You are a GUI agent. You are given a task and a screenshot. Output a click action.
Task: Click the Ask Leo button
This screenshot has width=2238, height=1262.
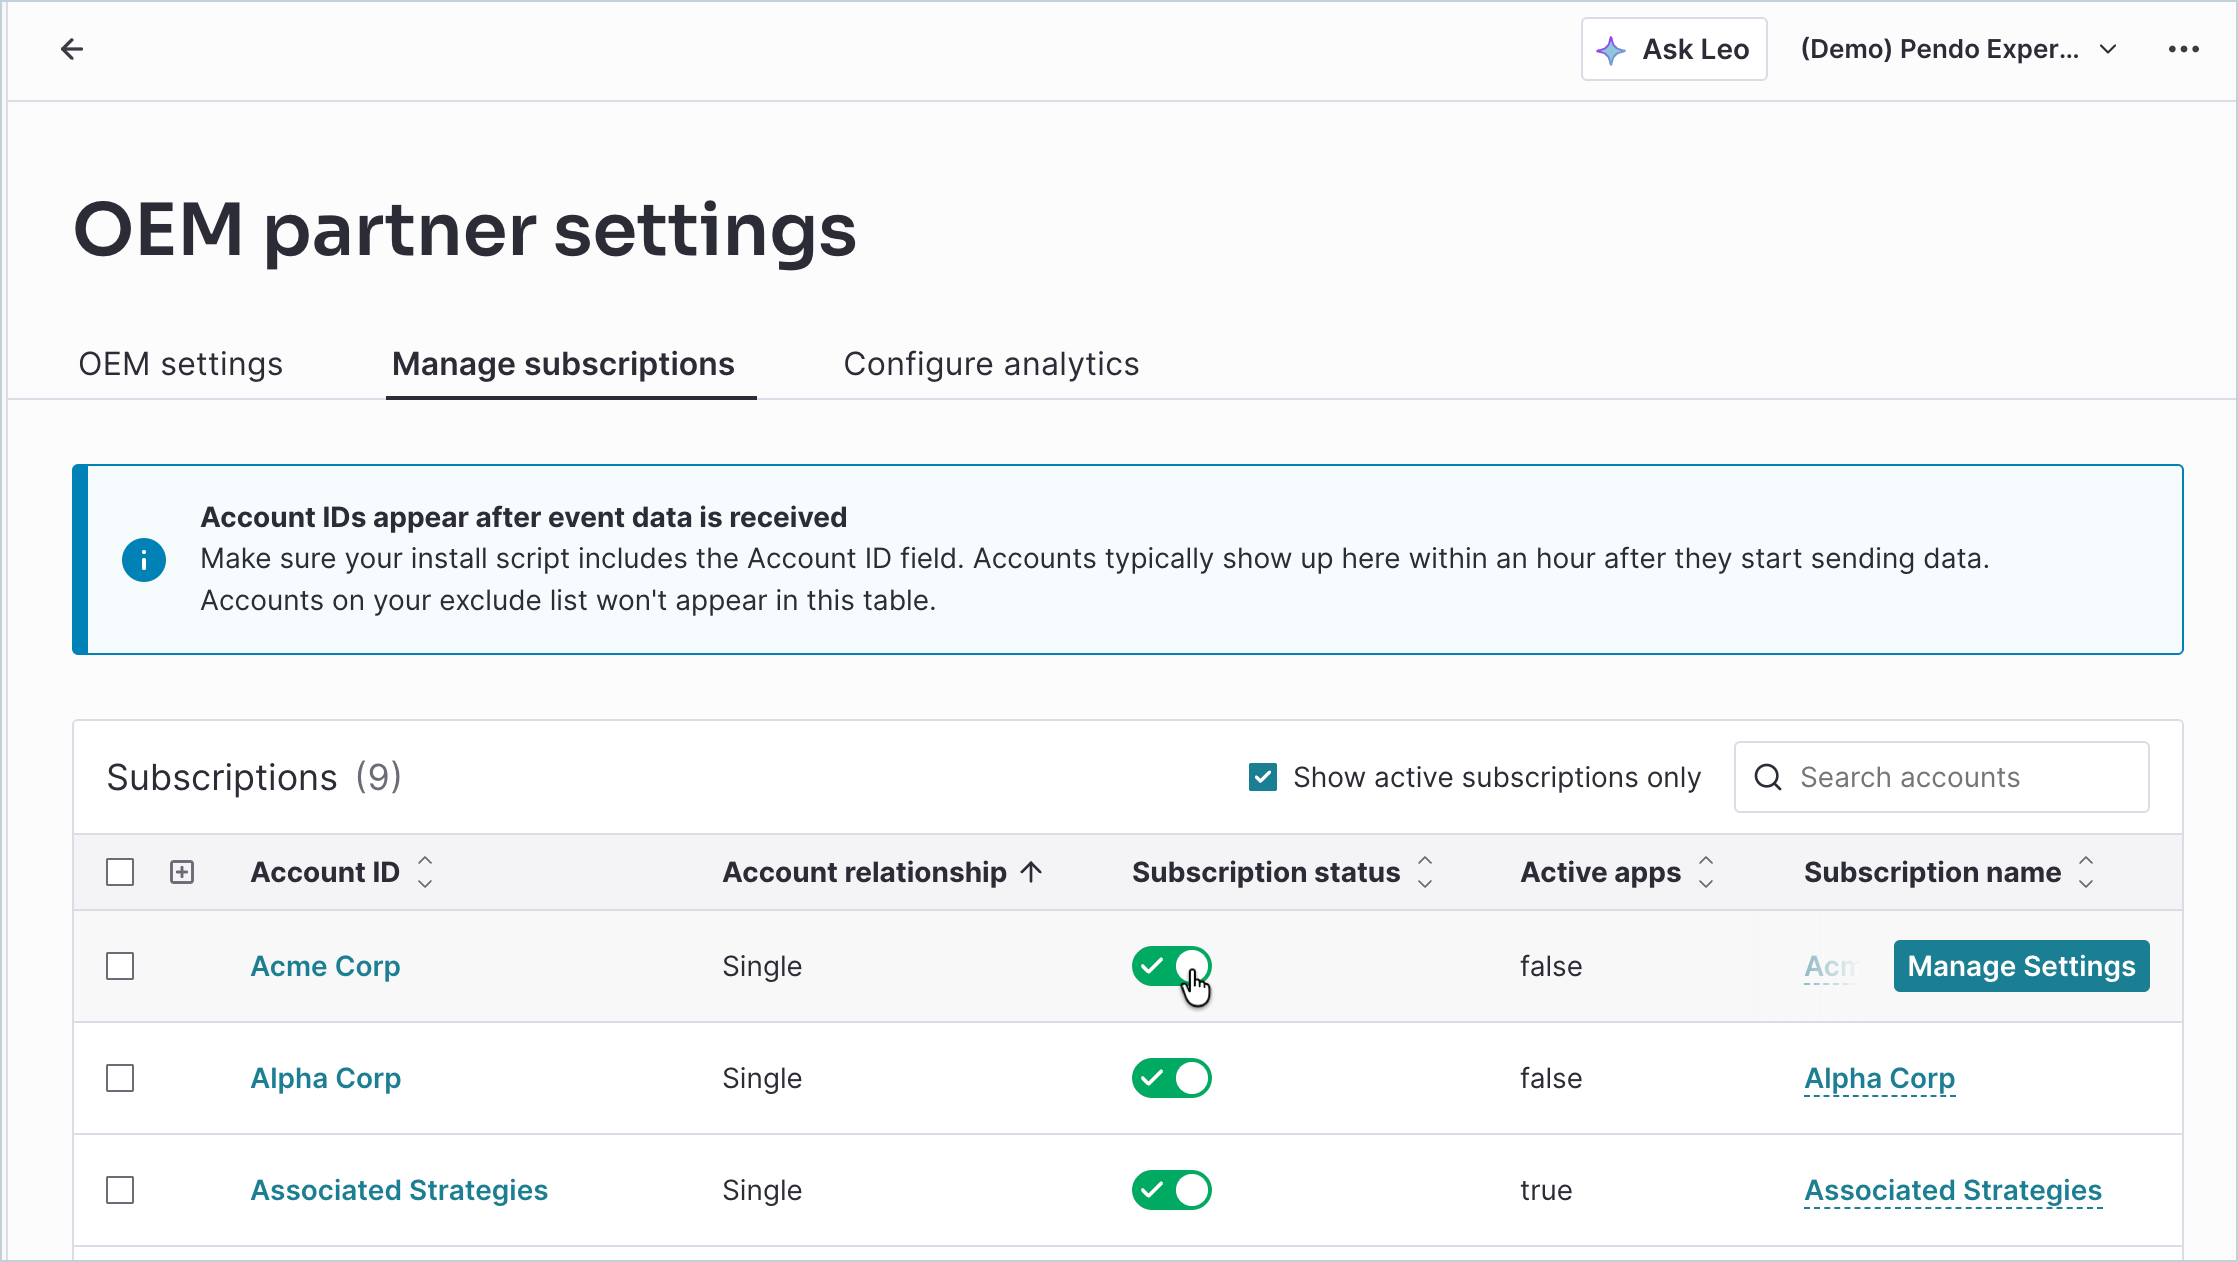(x=1673, y=49)
